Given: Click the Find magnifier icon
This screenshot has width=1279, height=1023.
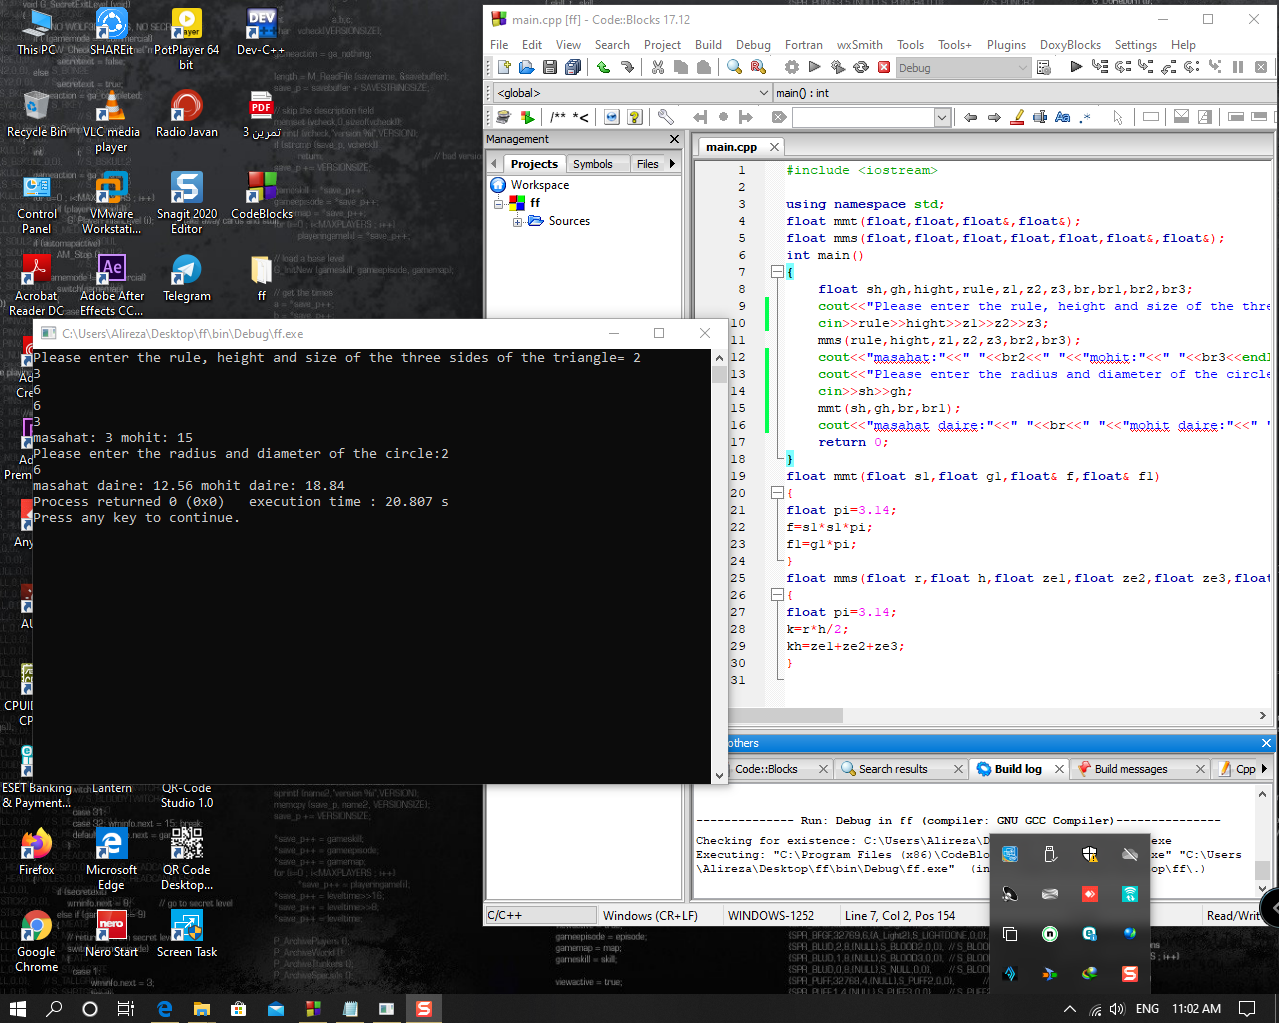Looking at the screenshot, I should pos(734,67).
